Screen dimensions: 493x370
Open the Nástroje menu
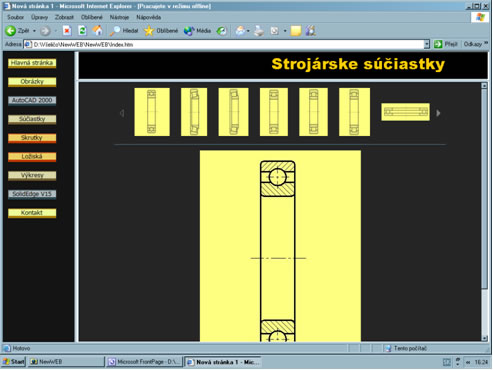[119, 17]
